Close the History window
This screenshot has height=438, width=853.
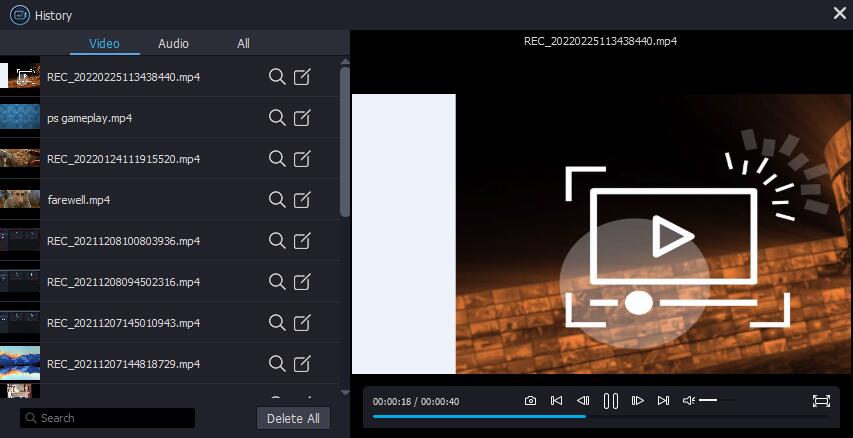(839, 14)
